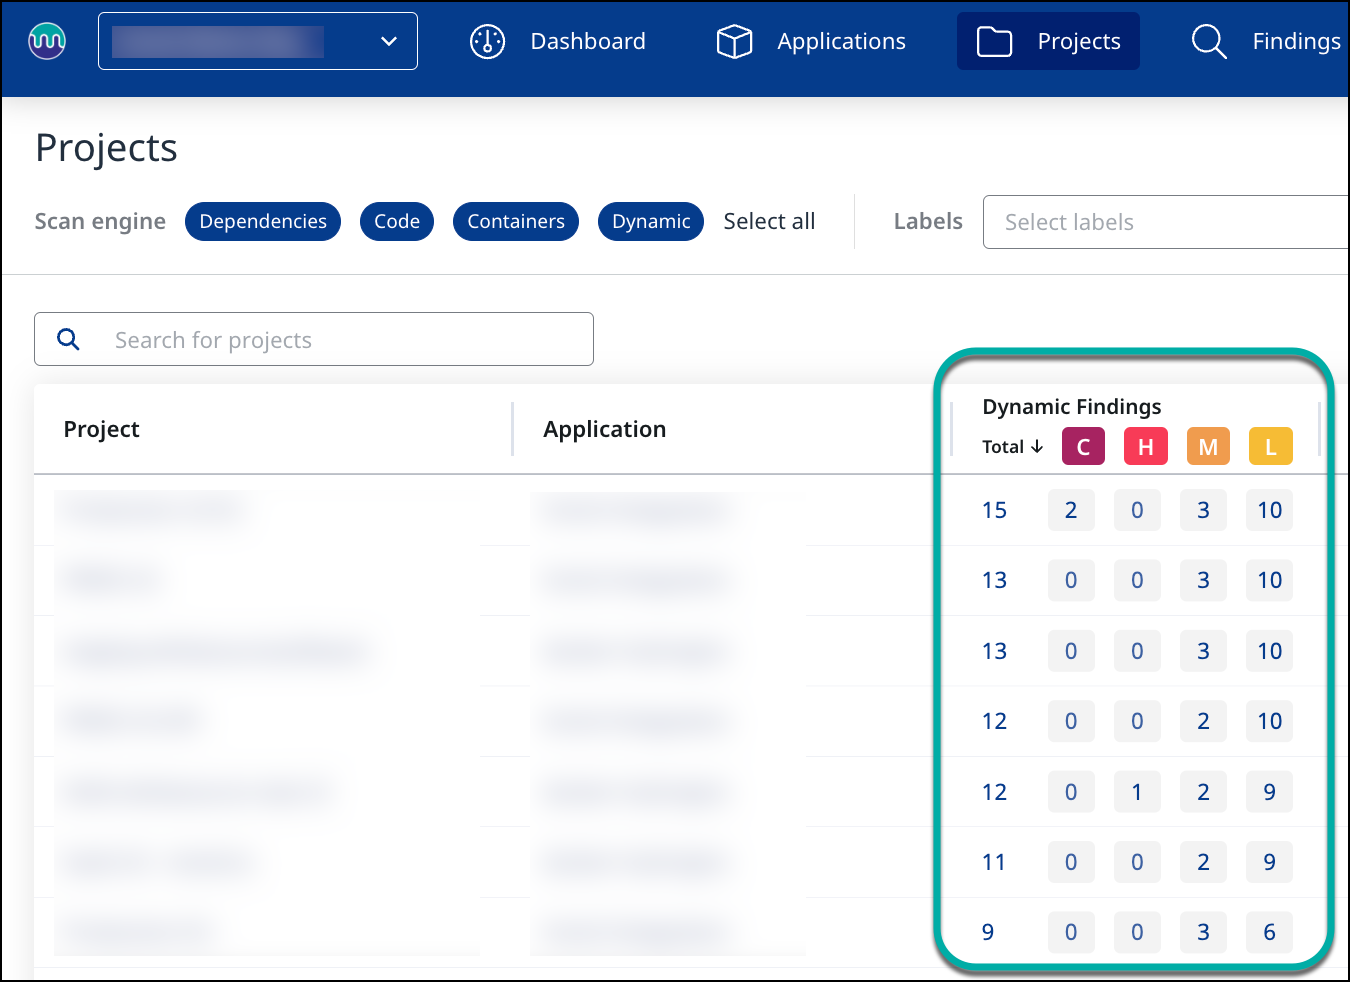
Task: Disable the Dynamic scan engine filter
Action: pyautogui.click(x=651, y=222)
